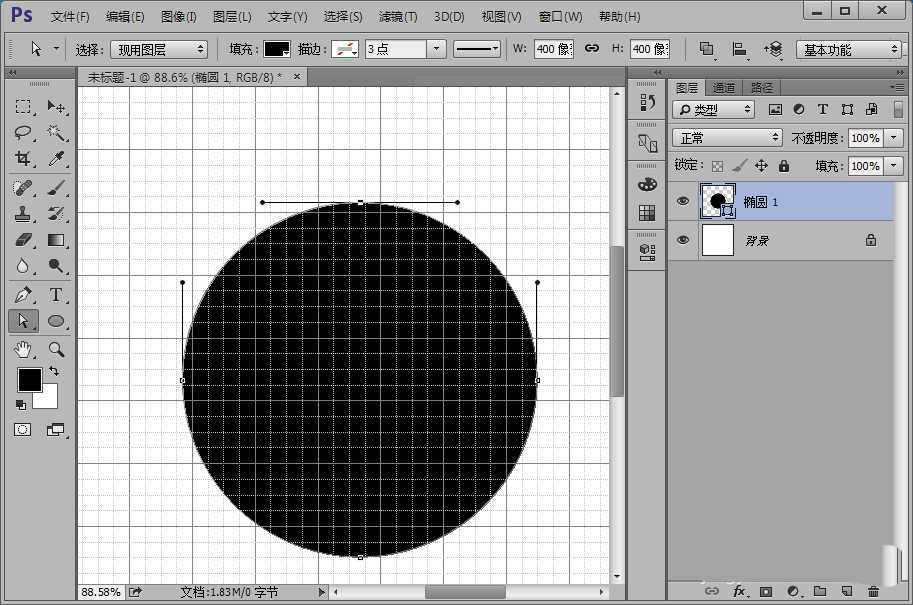
Task: Choose the Crop tool
Action: pos(24,160)
